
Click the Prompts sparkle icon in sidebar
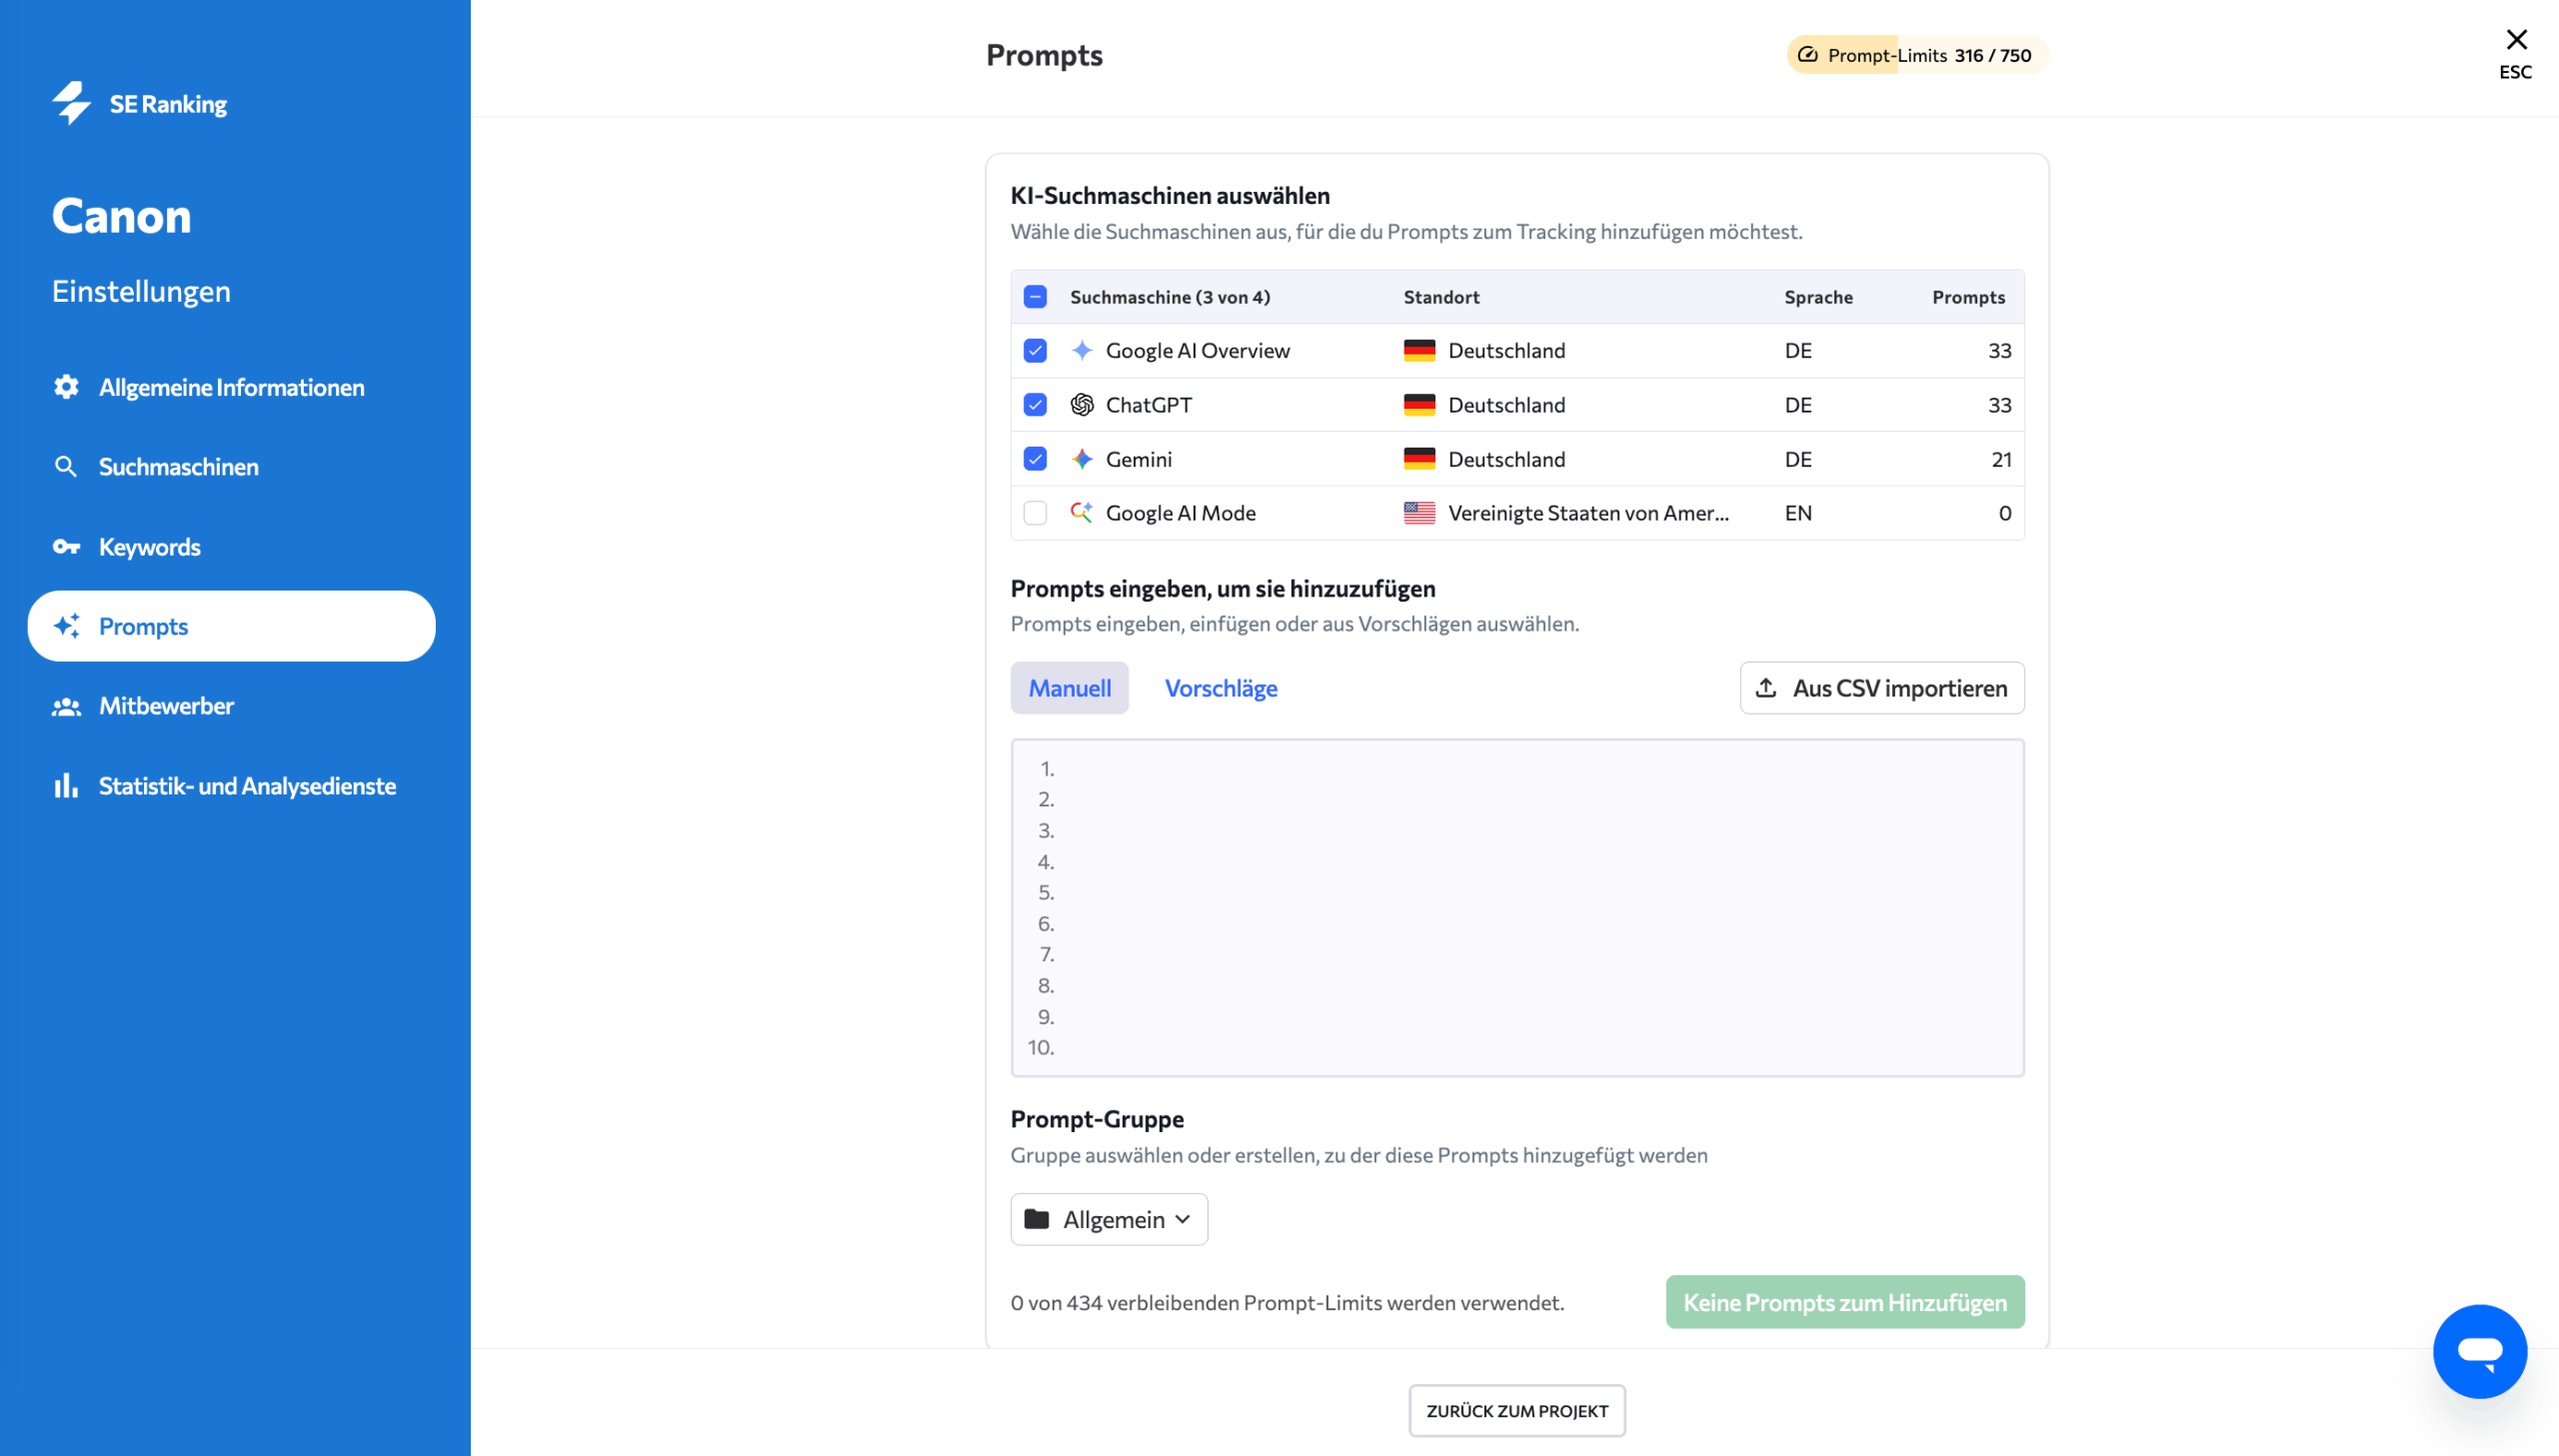point(66,626)
